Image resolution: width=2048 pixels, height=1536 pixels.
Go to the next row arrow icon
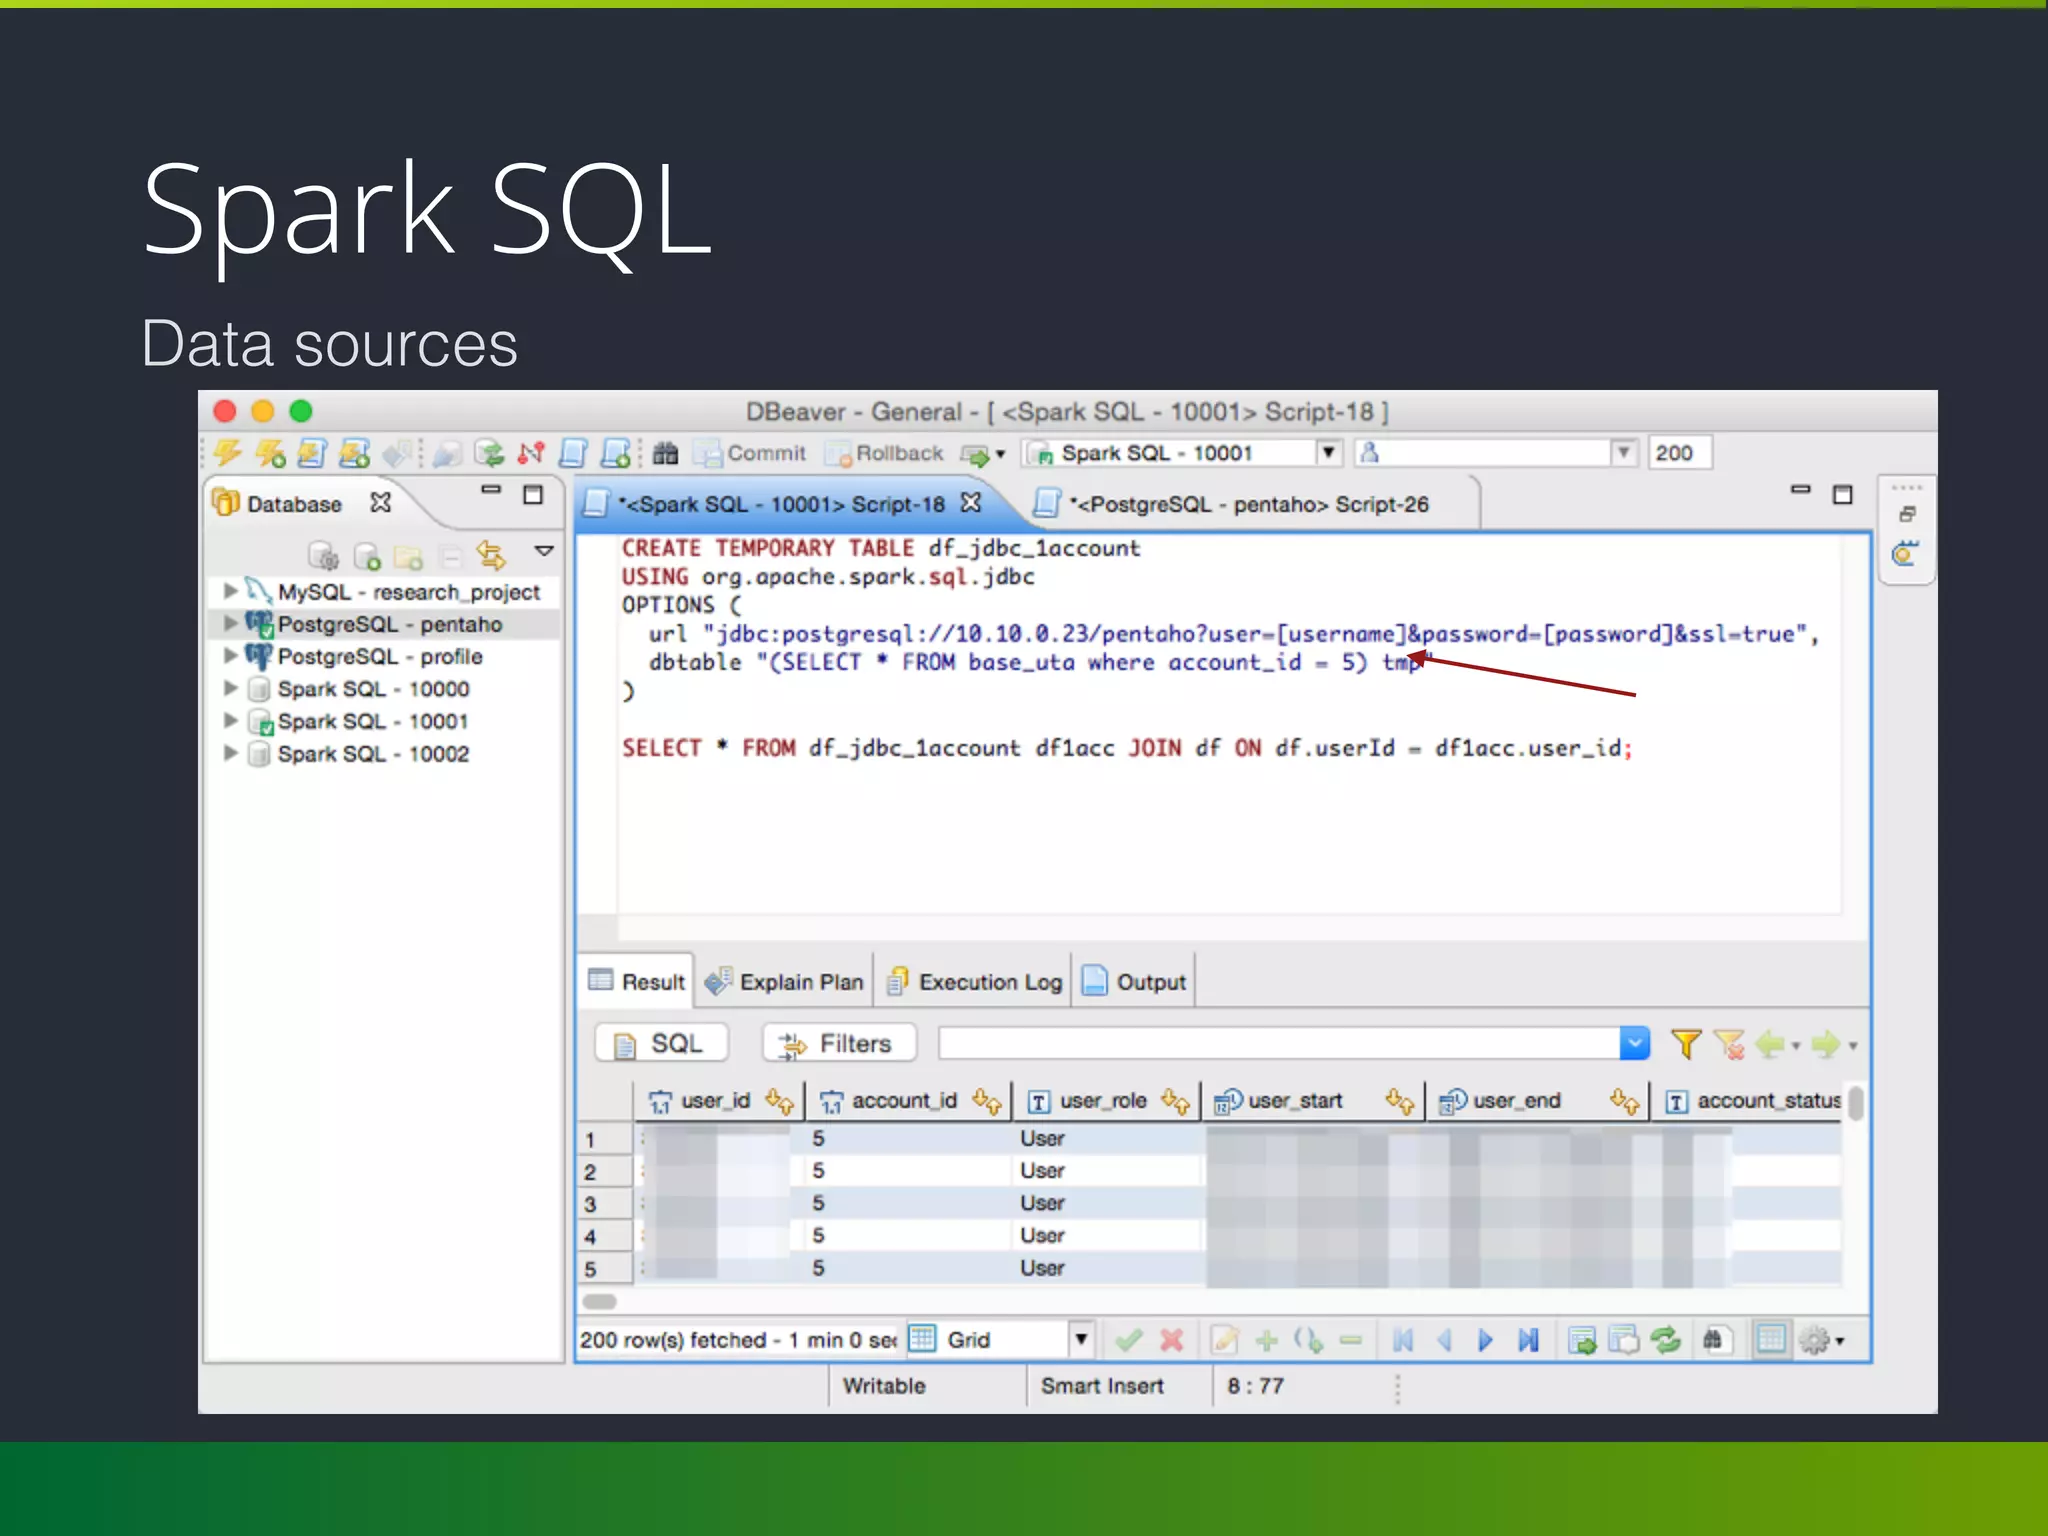click(x=1485, y=1339)
